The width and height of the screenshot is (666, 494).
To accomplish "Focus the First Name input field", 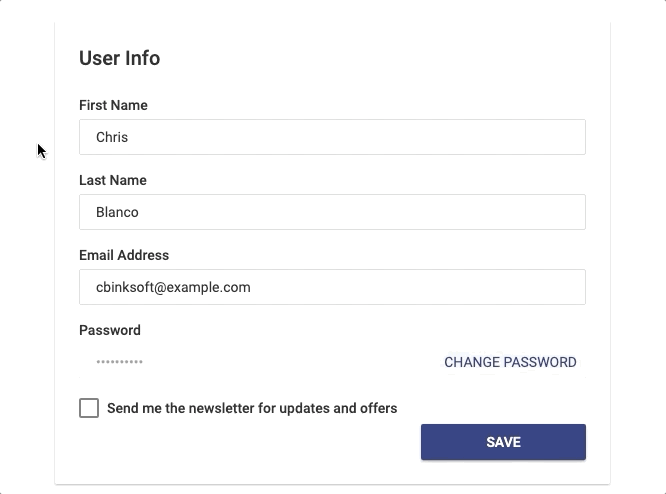I will click(332, 137).
